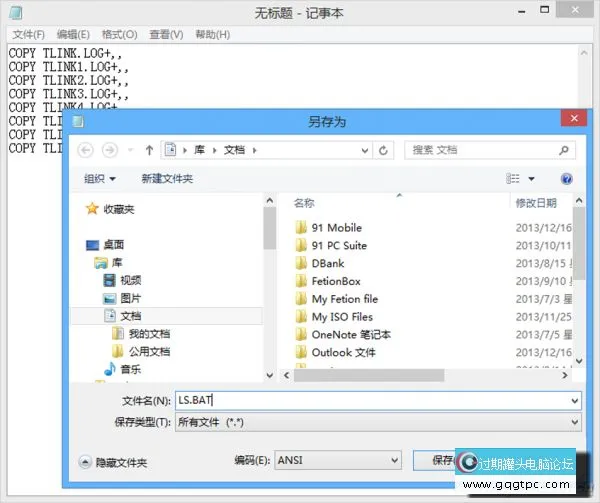Click the Notepad title bar icon
The width and height of the screenshot is (600, 503).
16,13
